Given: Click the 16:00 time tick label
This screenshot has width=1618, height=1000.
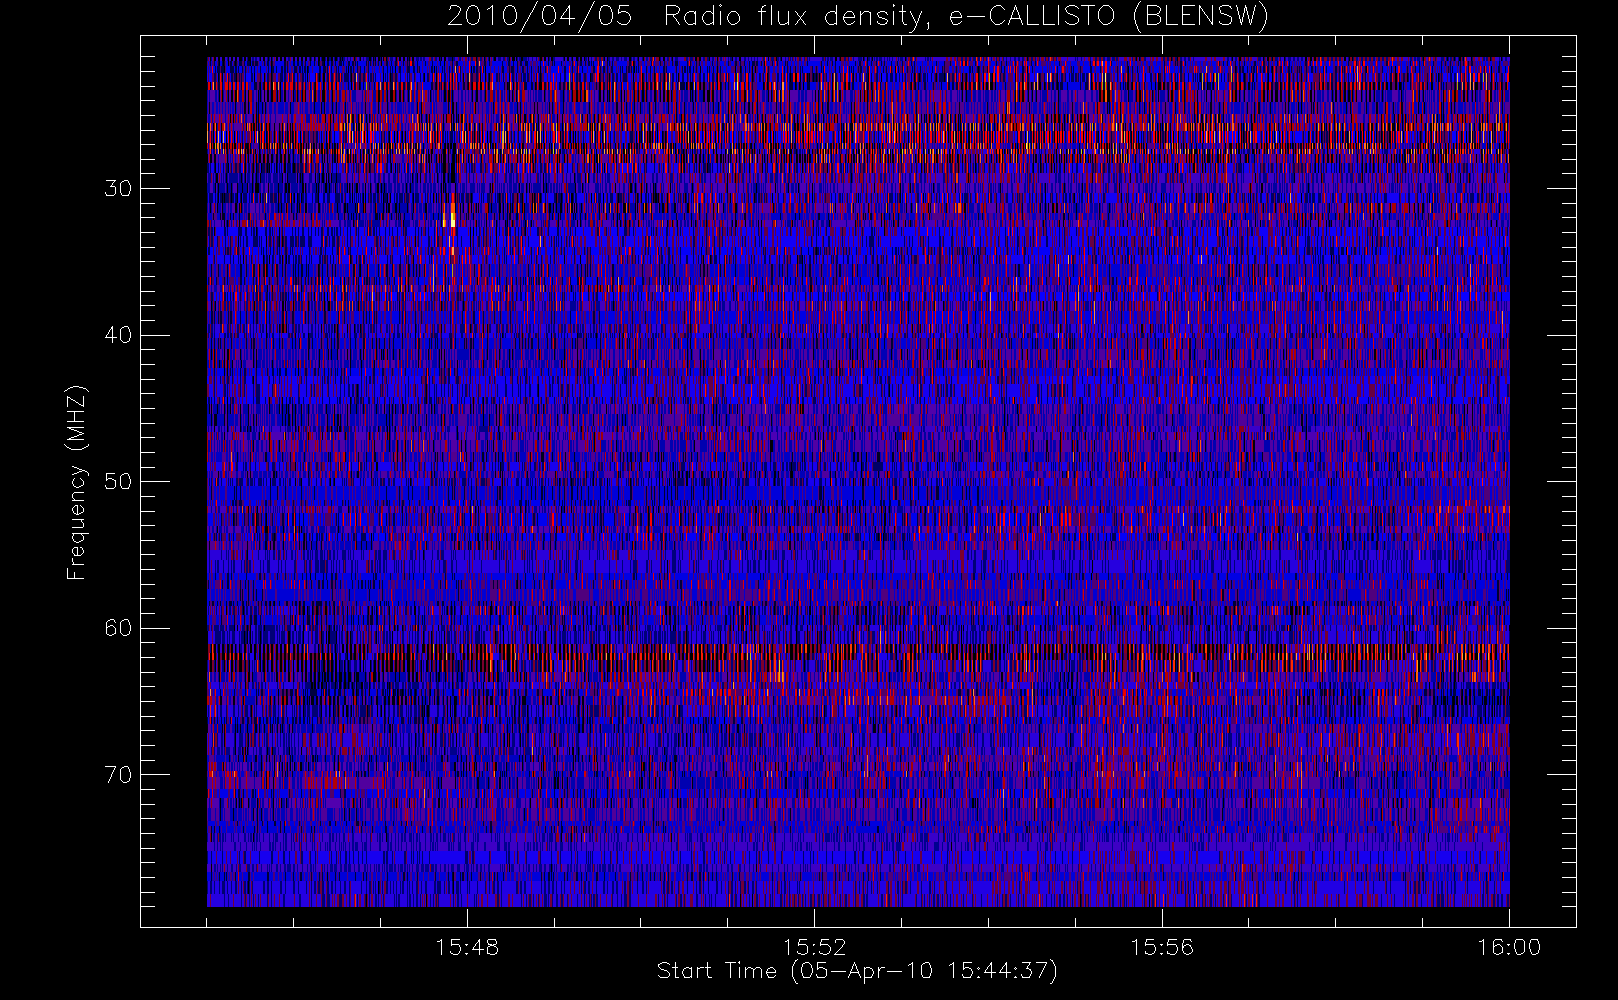Looking at the screenshot, I should tap(1509, 947).
